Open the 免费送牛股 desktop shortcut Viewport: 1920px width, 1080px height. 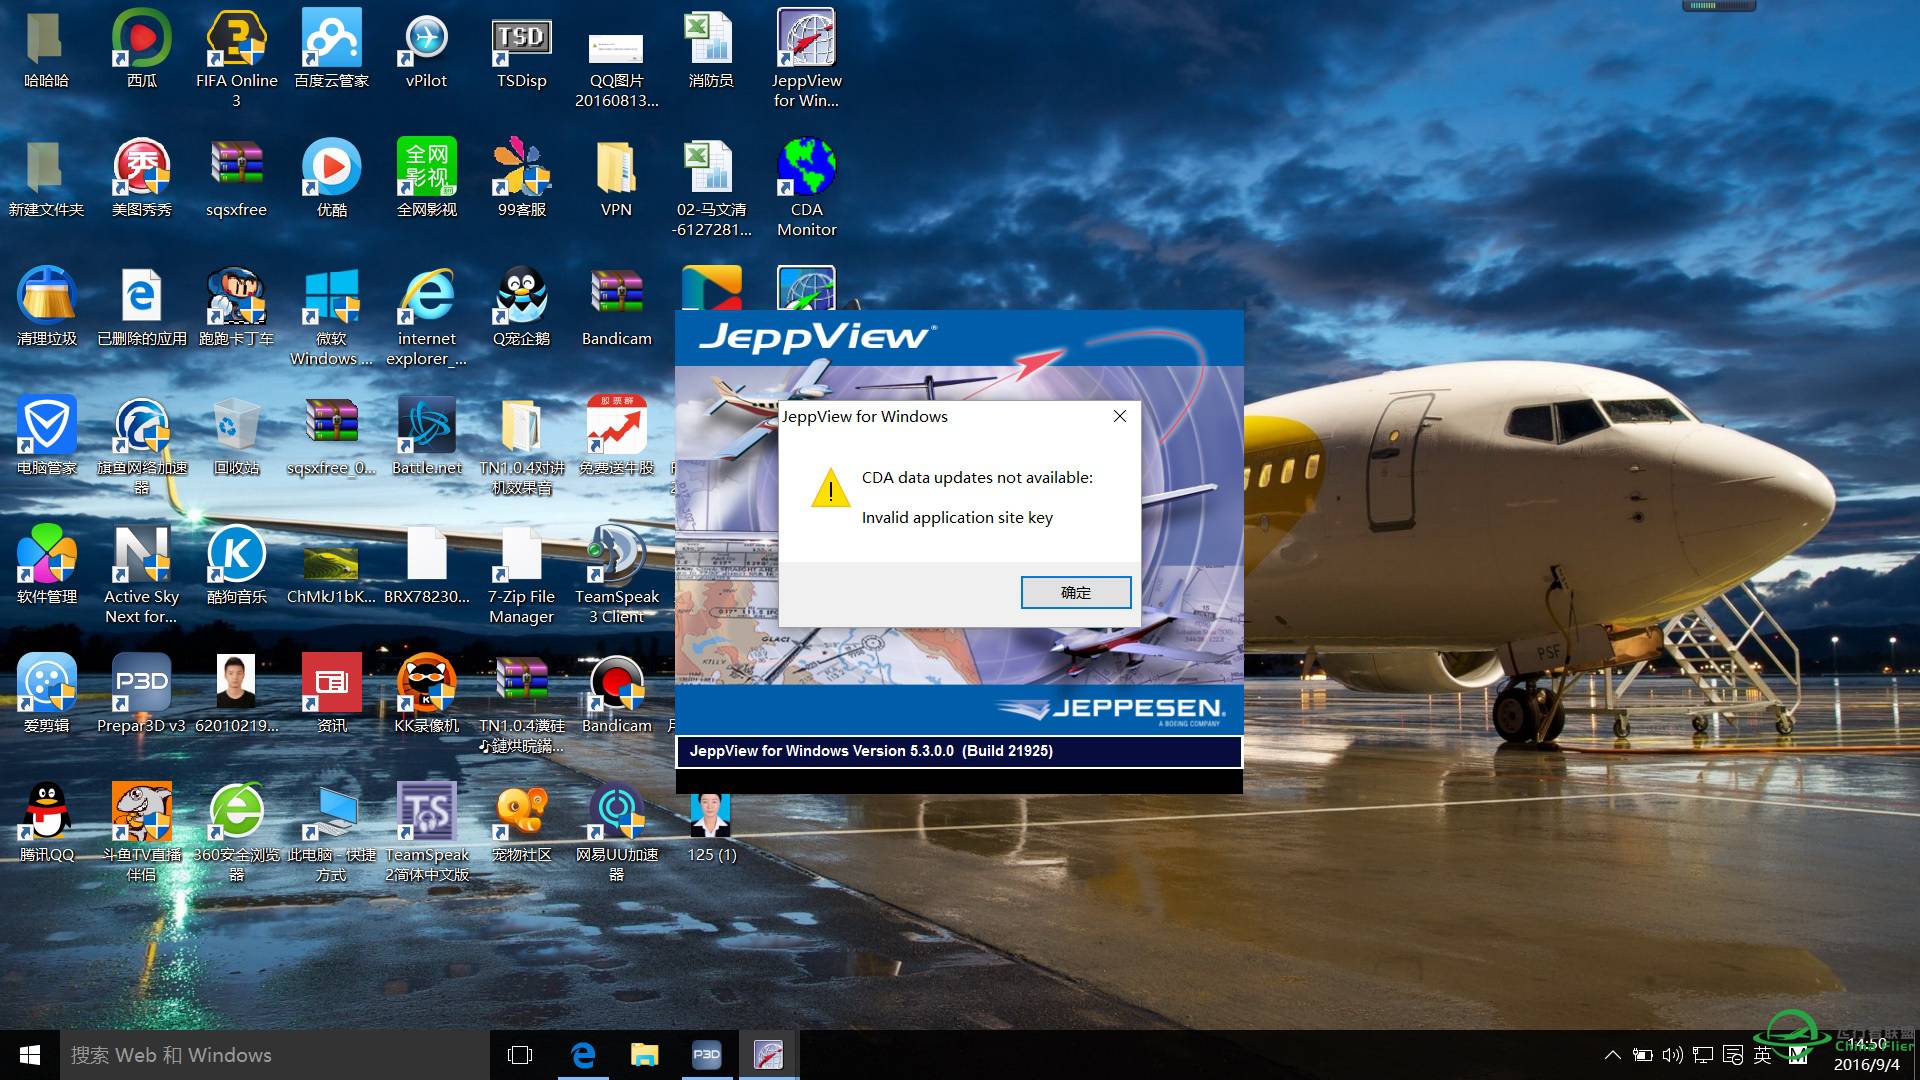click(616, 435)
